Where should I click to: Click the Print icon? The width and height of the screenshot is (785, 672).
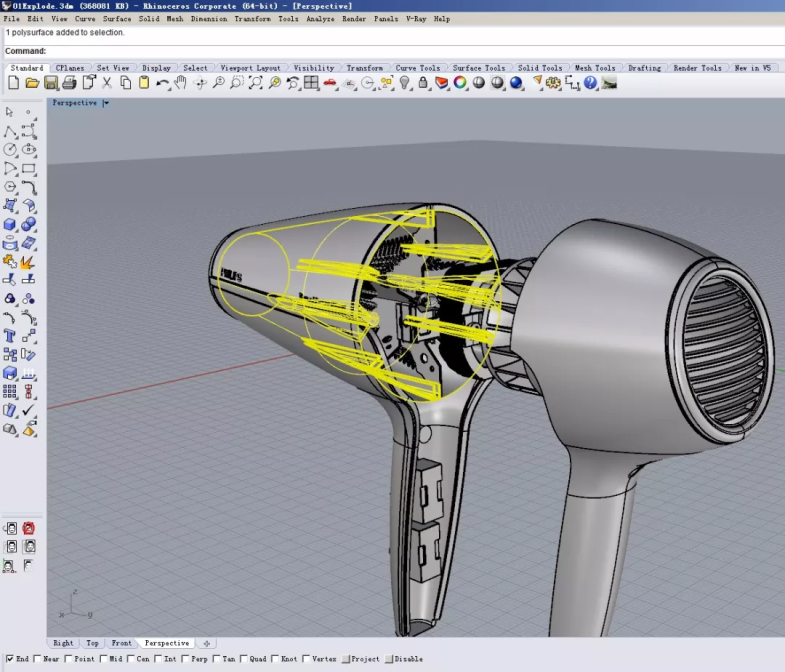click(69, 83)
